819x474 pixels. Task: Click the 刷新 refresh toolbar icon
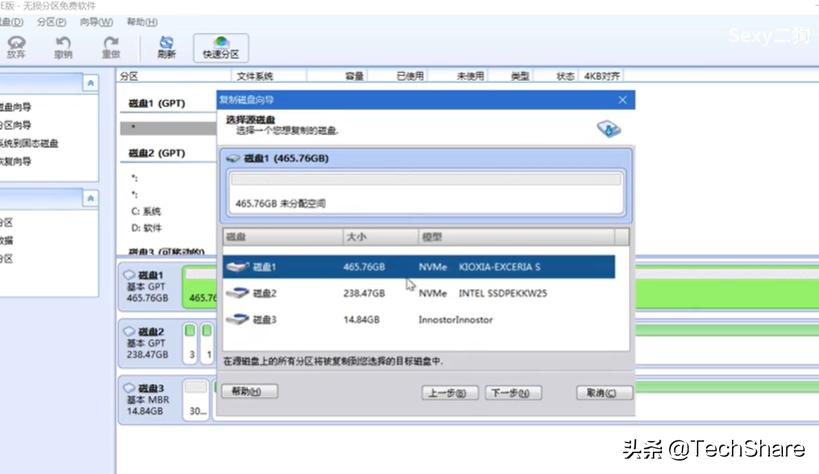[166, 47]
